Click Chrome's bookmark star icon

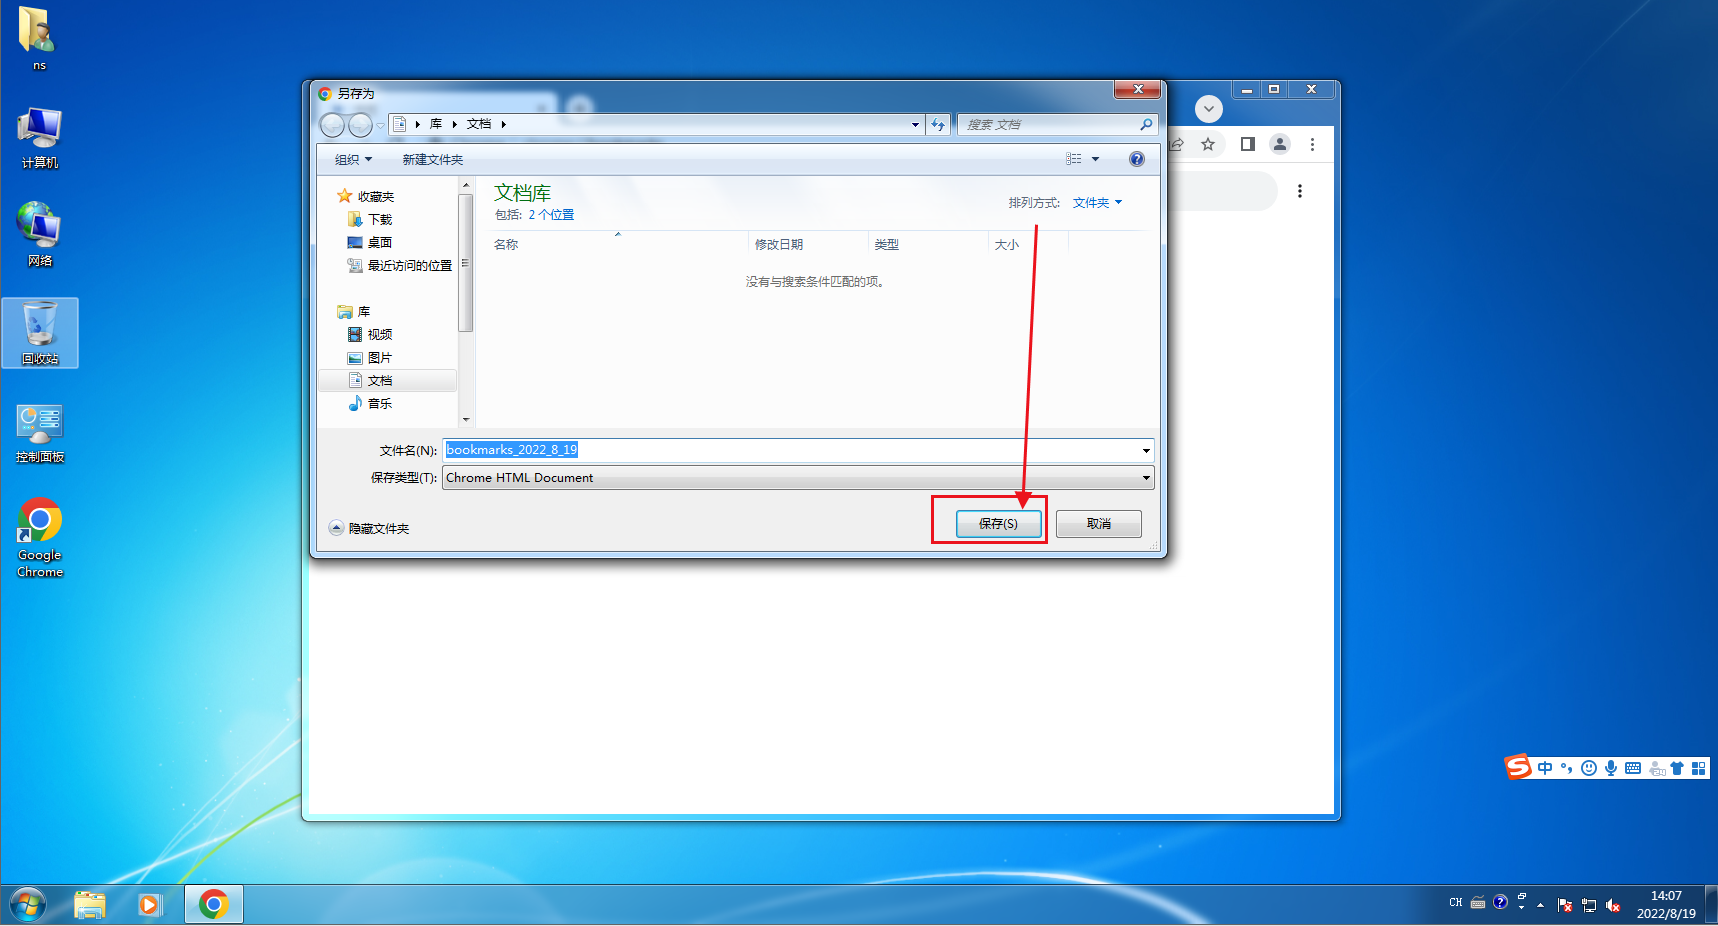1208,144
